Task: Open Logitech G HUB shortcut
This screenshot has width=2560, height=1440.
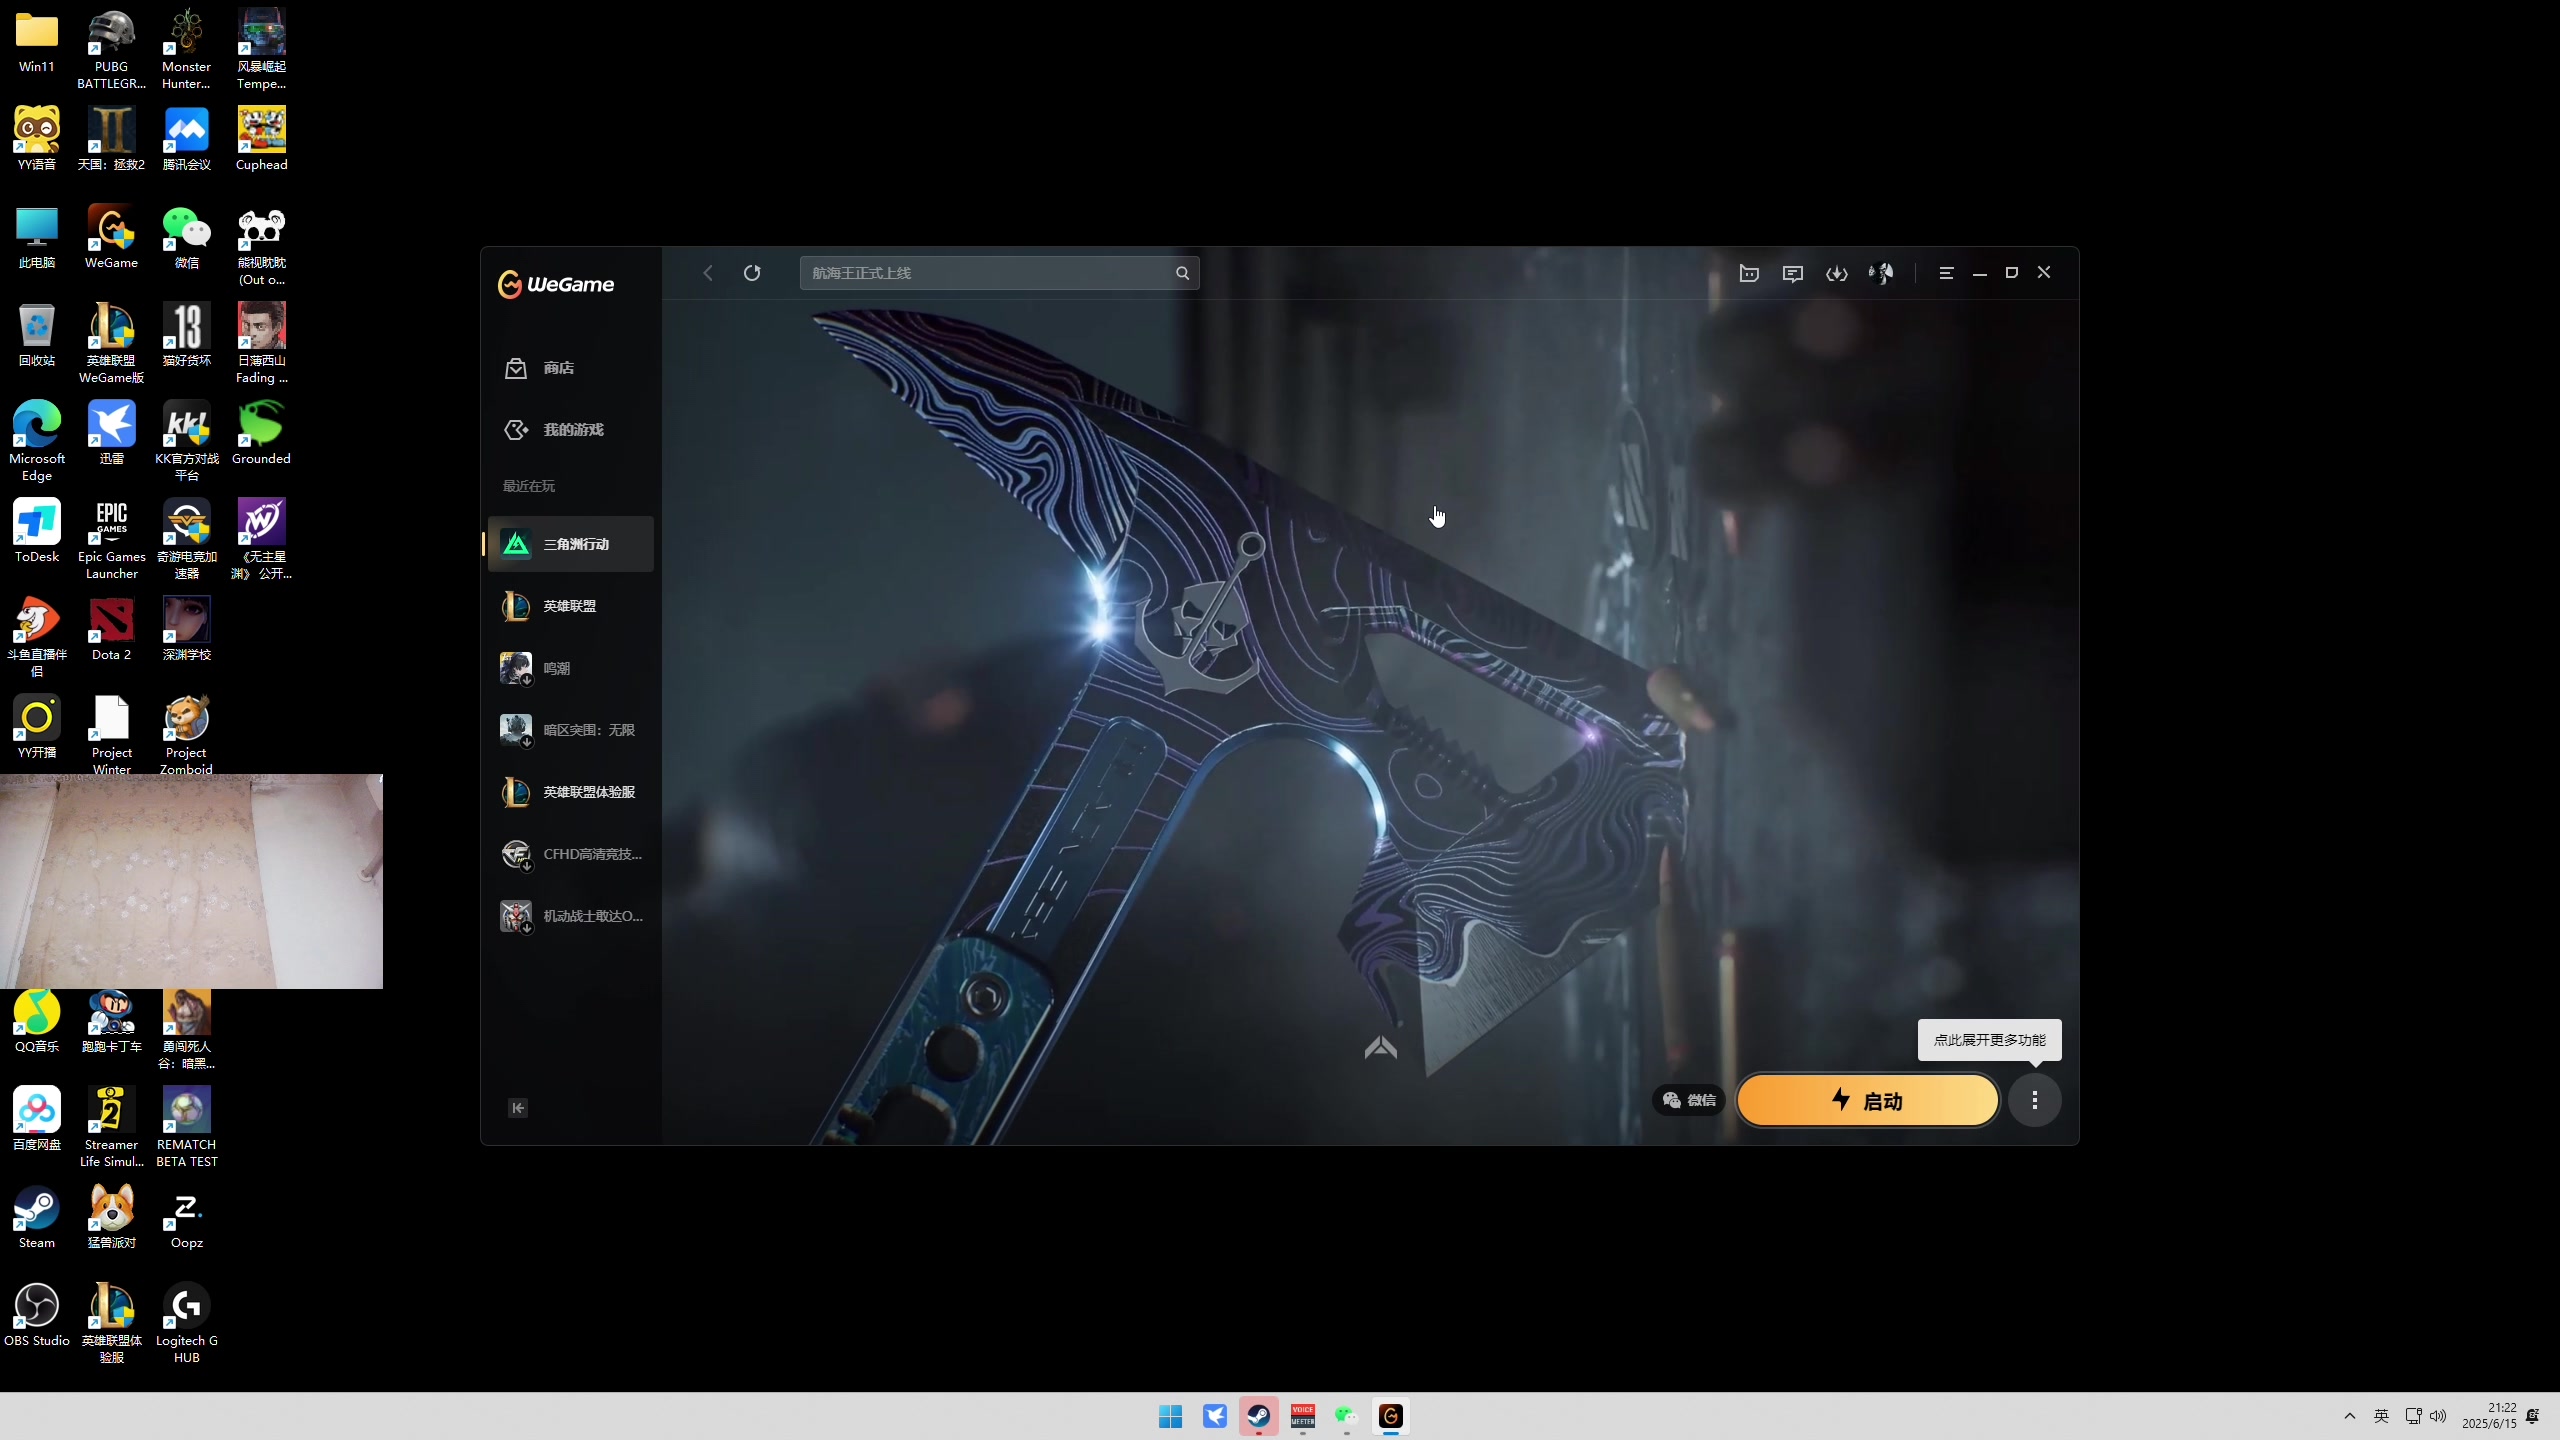Action: point(186,1322)
